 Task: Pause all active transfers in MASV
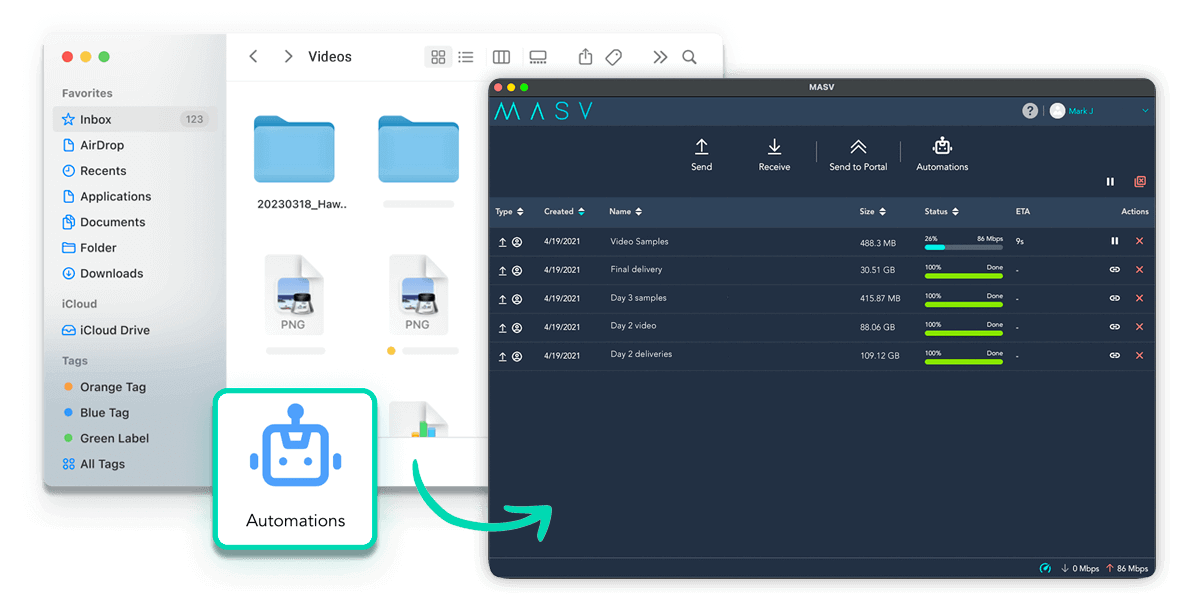(x=1110, y=182)
